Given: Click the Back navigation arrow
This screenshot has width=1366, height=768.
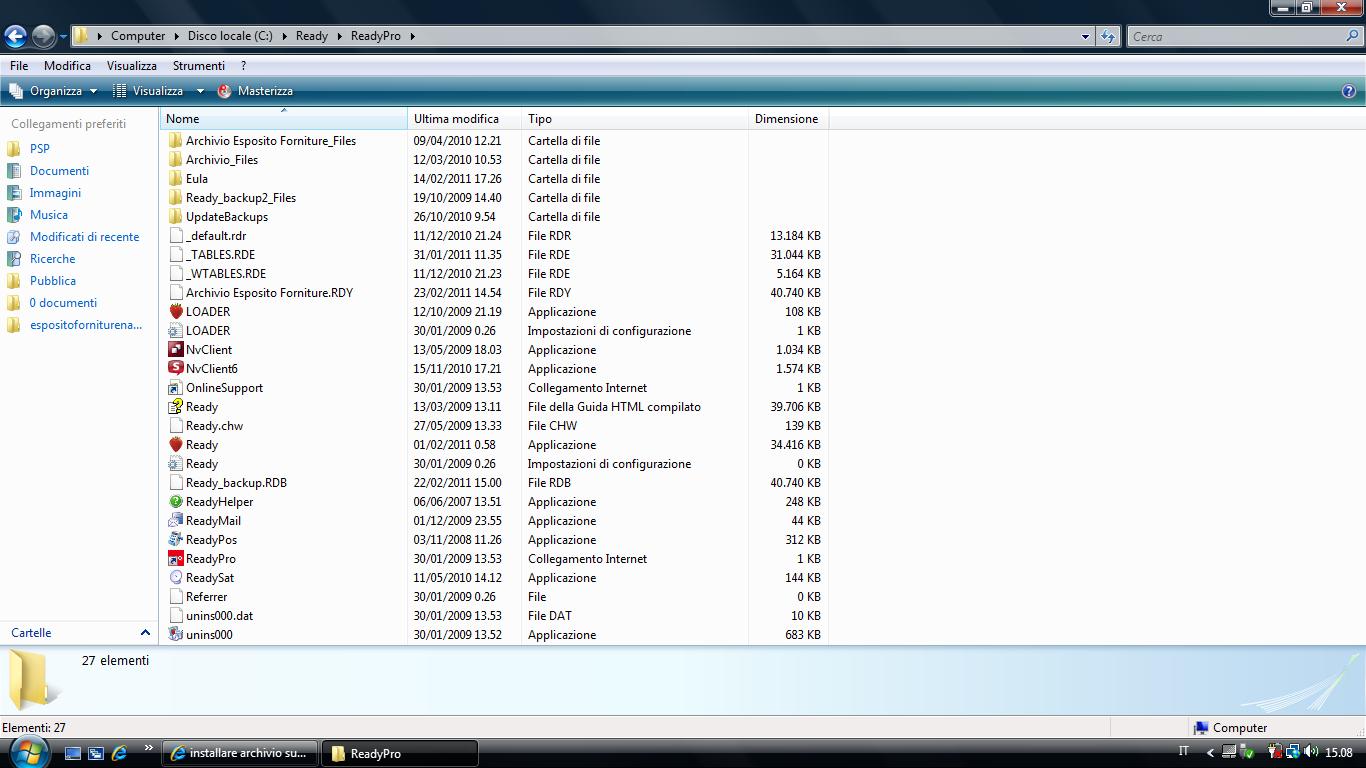Looking at the screenshot, I should tap(15, 37).
